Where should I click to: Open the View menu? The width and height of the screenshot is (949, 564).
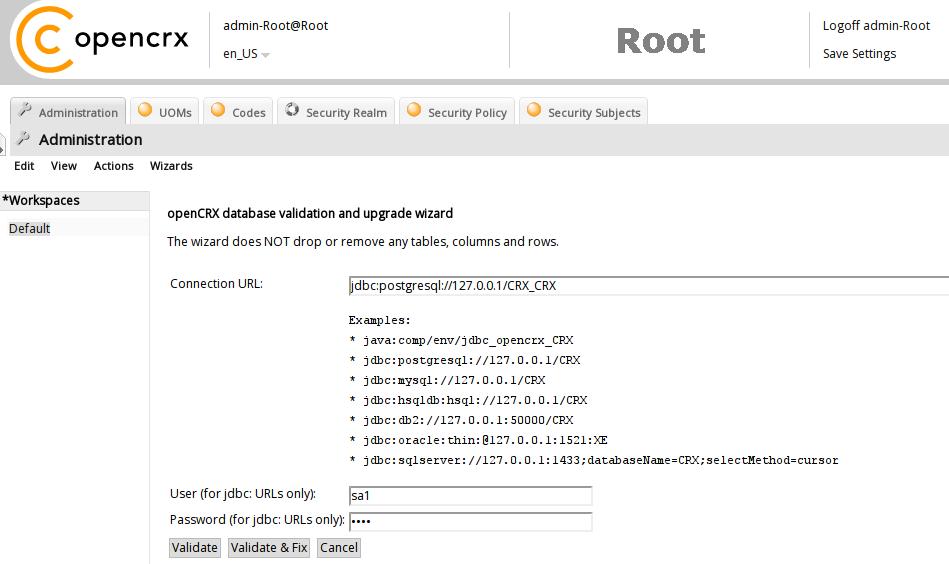64,166
